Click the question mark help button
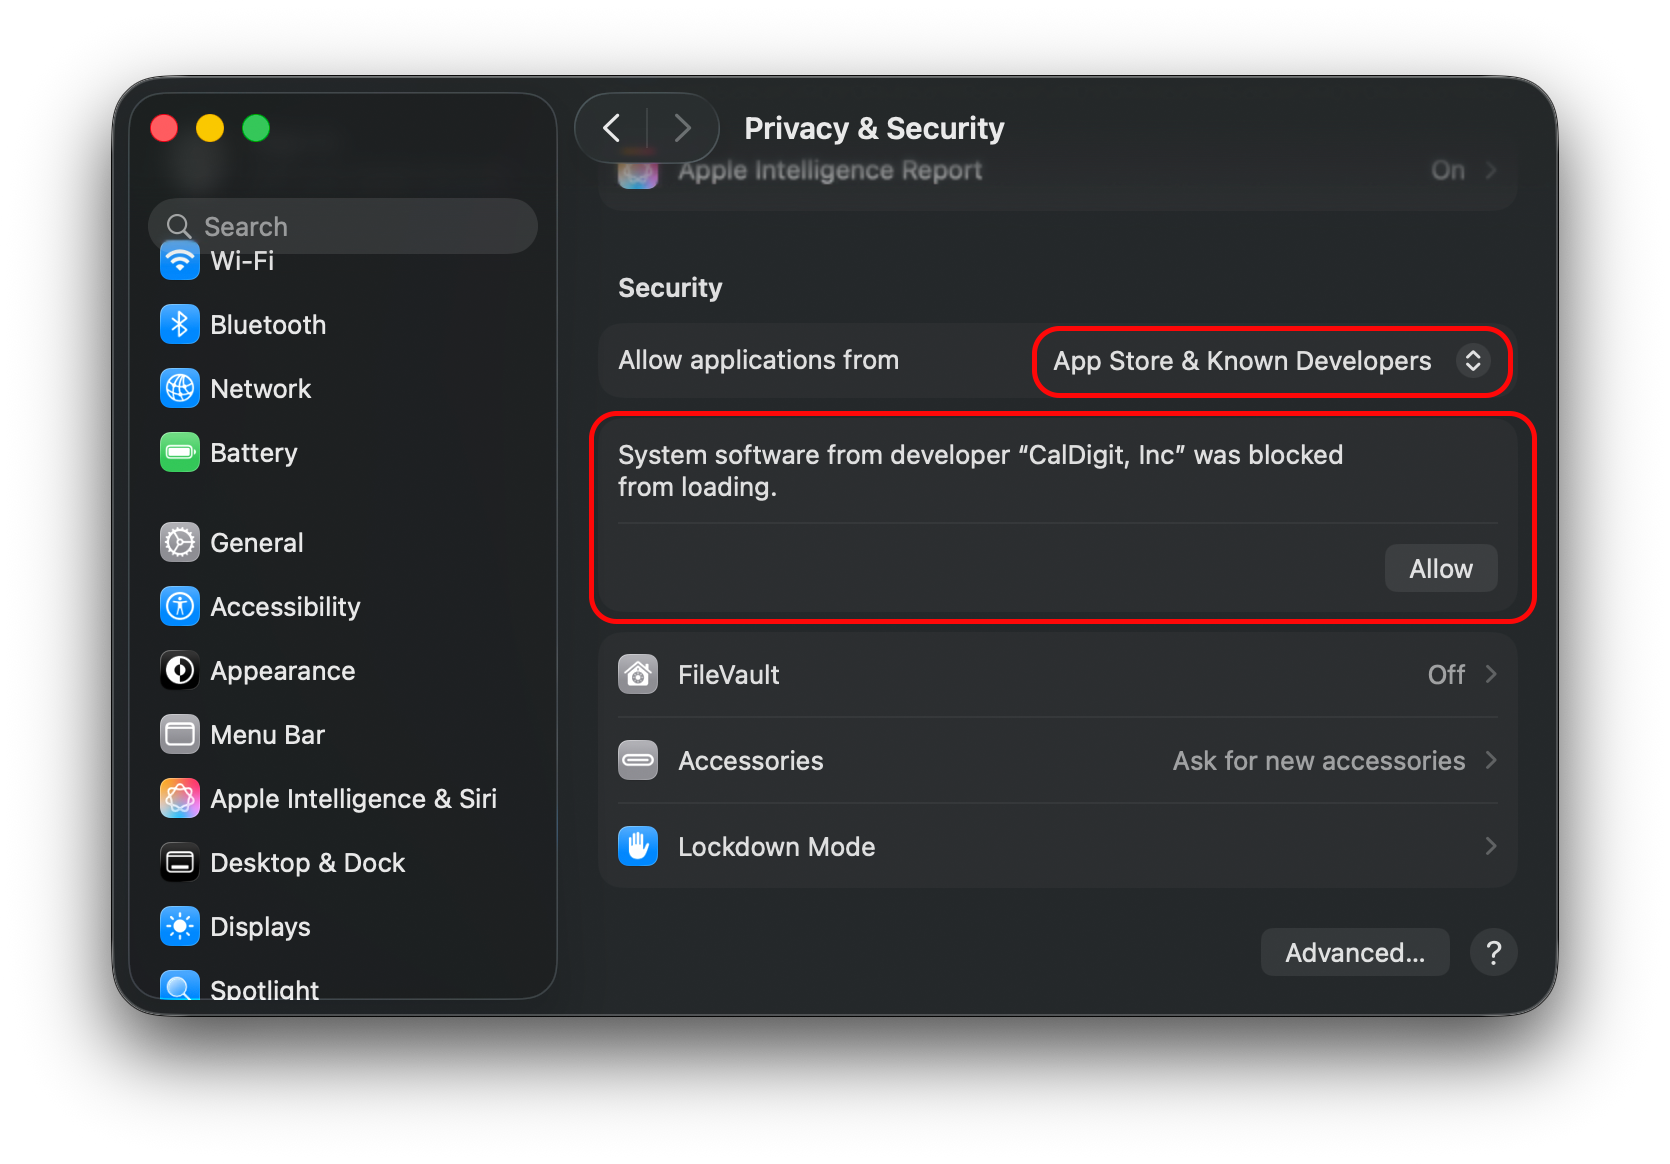The width and height of the screenshot is (1670, 1164). click(1493, 953)
